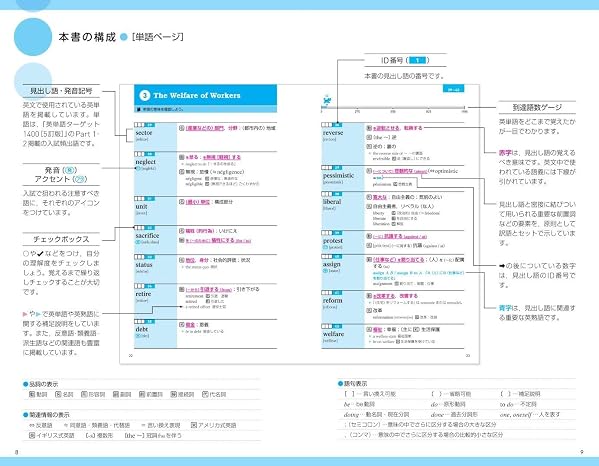Screen dimensions: 599x466
Task: Click the 副詞 part-of-speech icon in legend
Action: click(x=116, y=394)
